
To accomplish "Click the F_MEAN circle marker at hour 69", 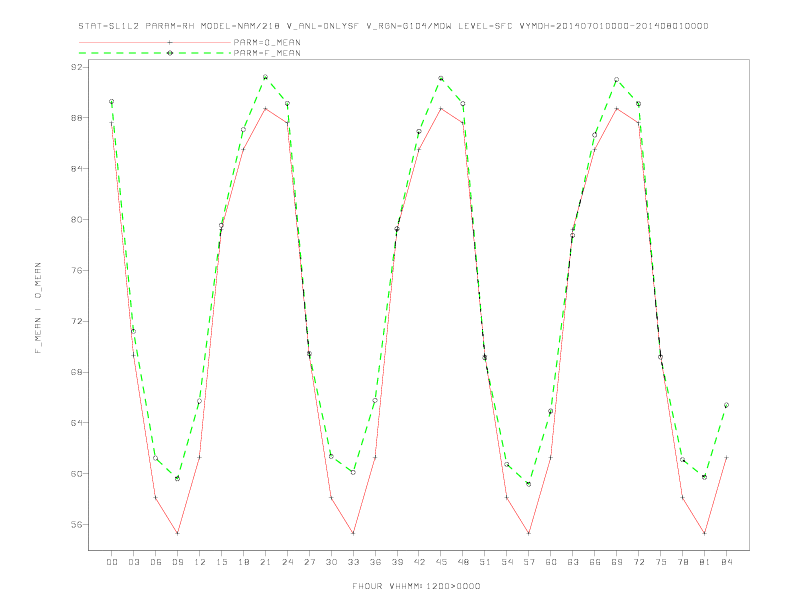I will (x=617, y=80).
